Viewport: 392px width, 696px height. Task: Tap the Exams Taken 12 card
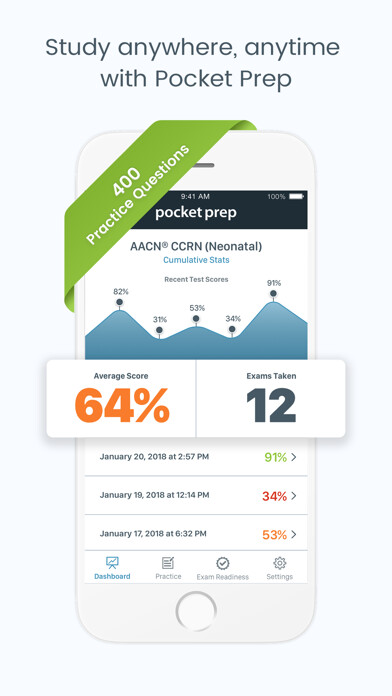click(271, 399)
